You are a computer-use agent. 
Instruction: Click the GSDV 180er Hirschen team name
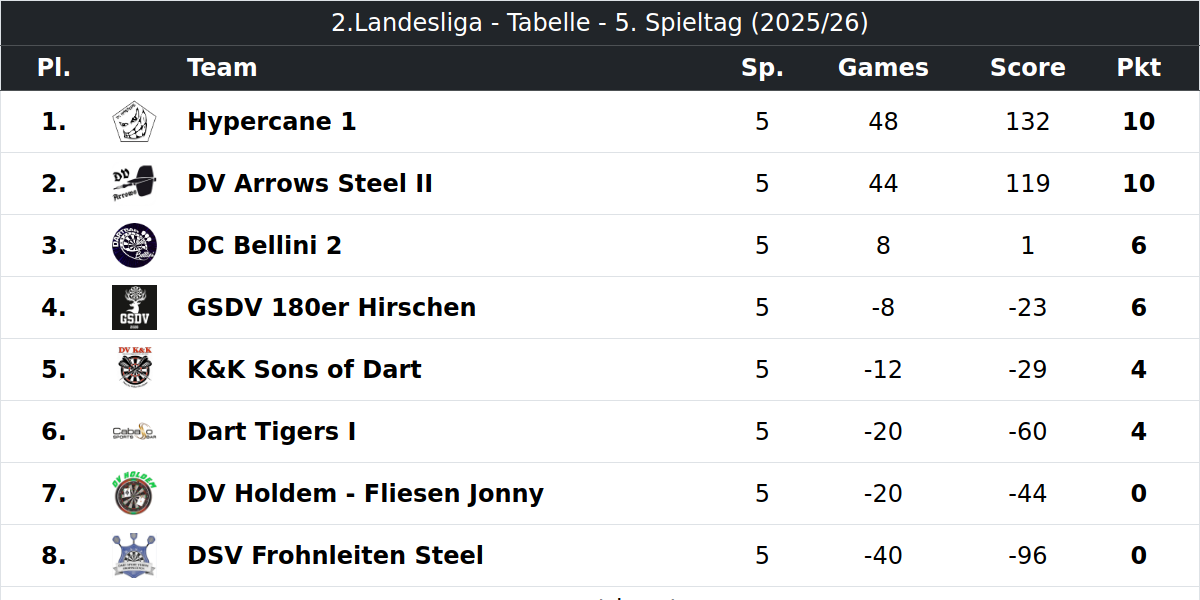pos(331,308)
